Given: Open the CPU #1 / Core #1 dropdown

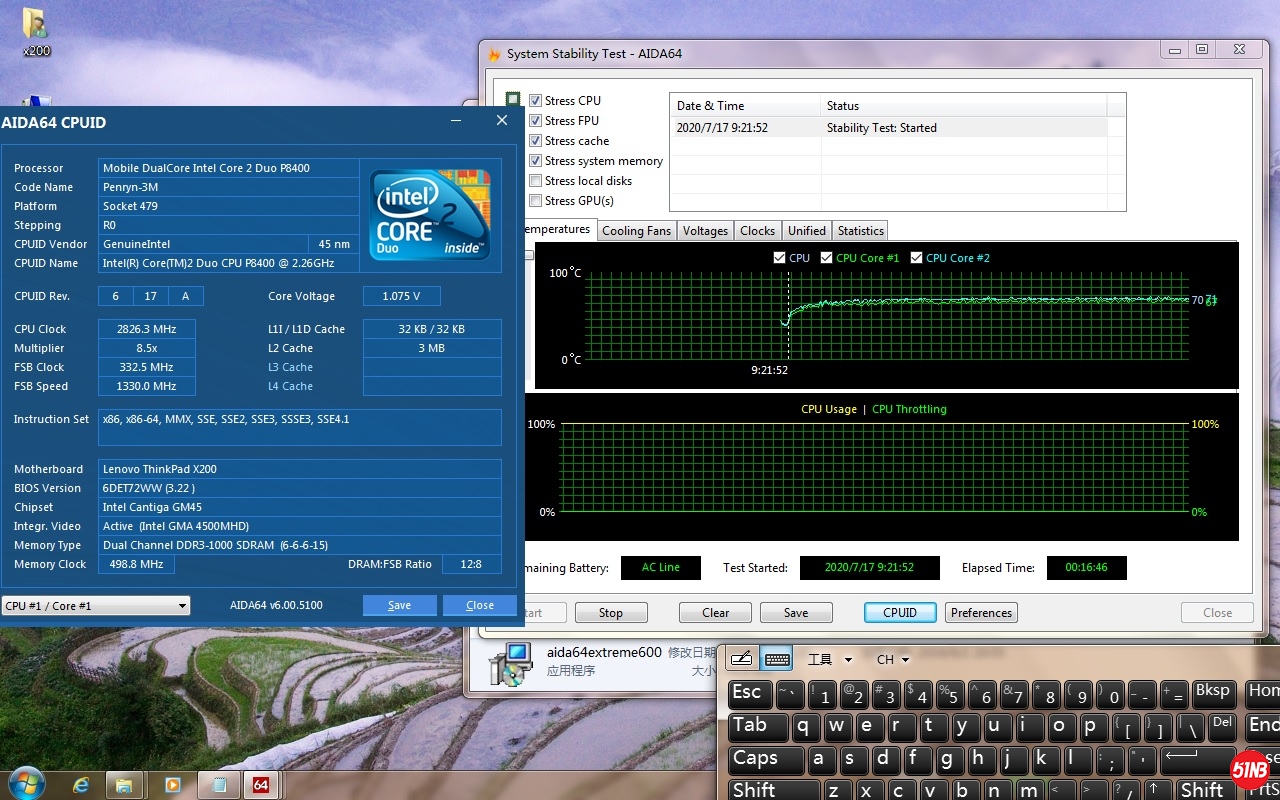Looking at the screenshot, I should pyautogui.click(x=96, y=605).
